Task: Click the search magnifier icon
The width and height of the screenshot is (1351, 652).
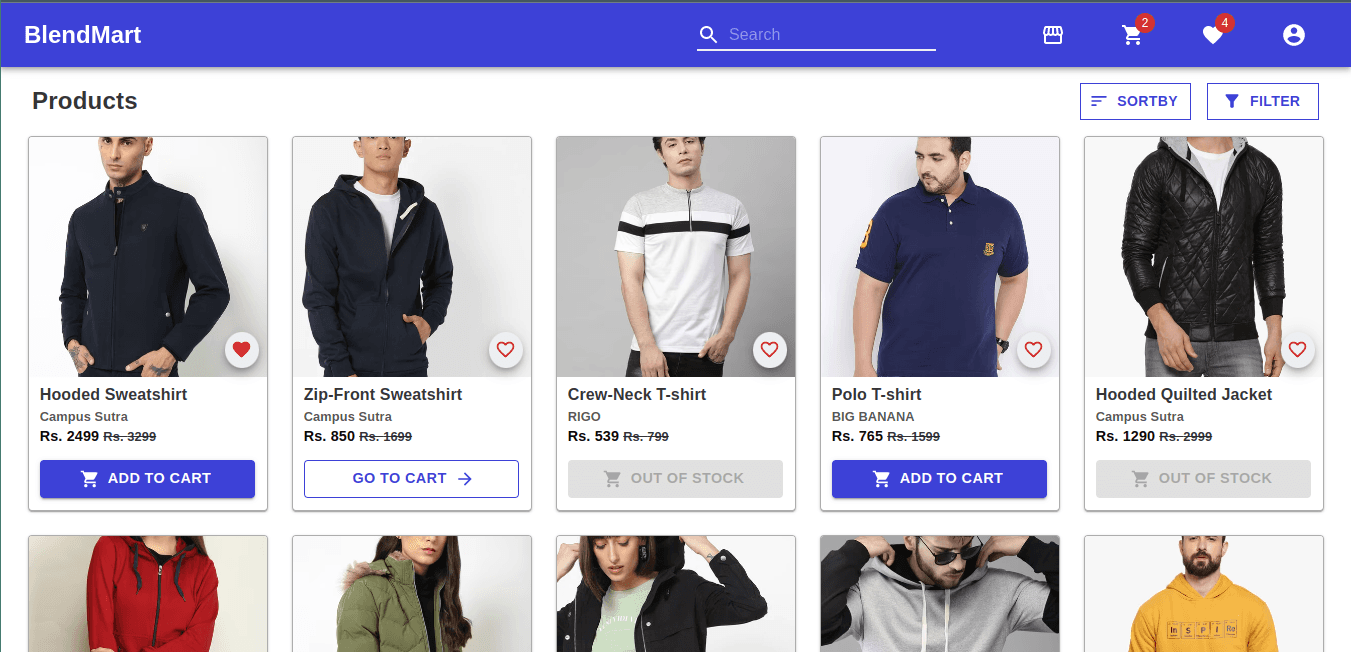Action: tap(708, 35)
